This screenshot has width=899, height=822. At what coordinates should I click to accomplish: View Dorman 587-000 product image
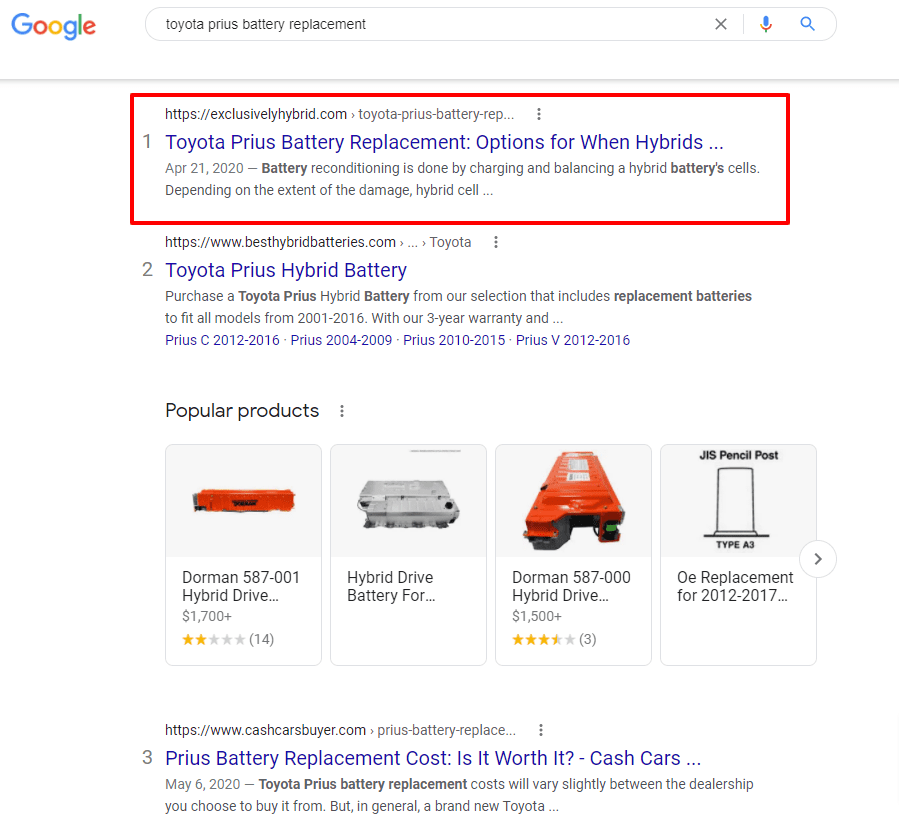(x=573, y=501)
